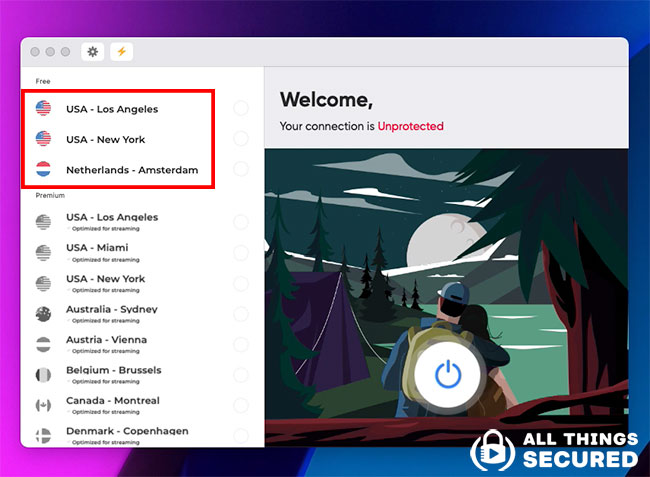Click the Belgium - Brussels flag icon
Screen dimensions: 650x477
click(43, 375)
